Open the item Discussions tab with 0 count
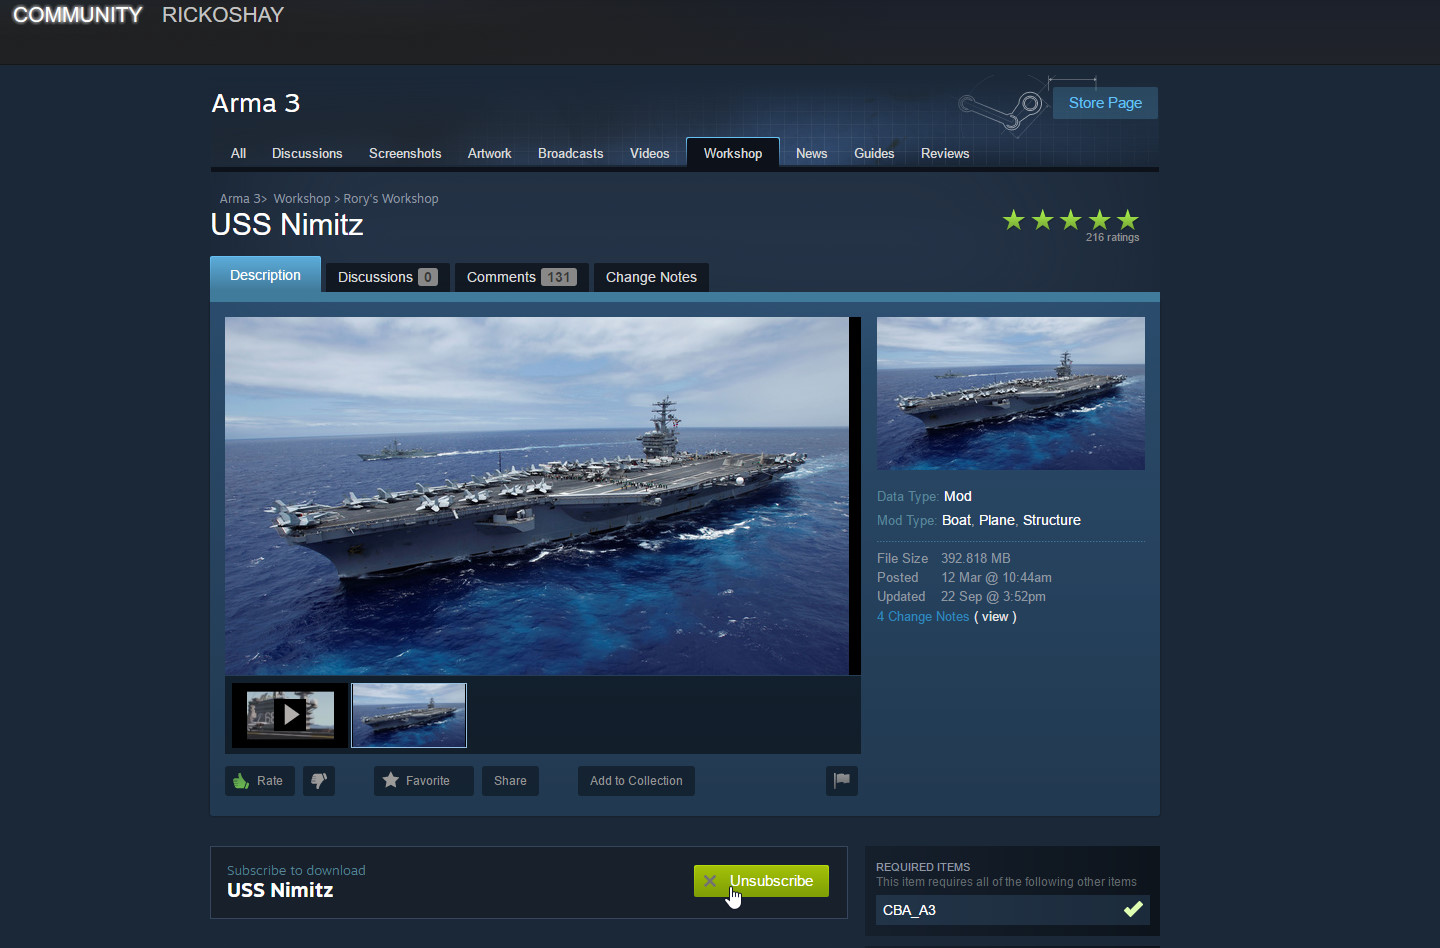The height and width of the screenshot is (948, 1440). coord(387,277)
